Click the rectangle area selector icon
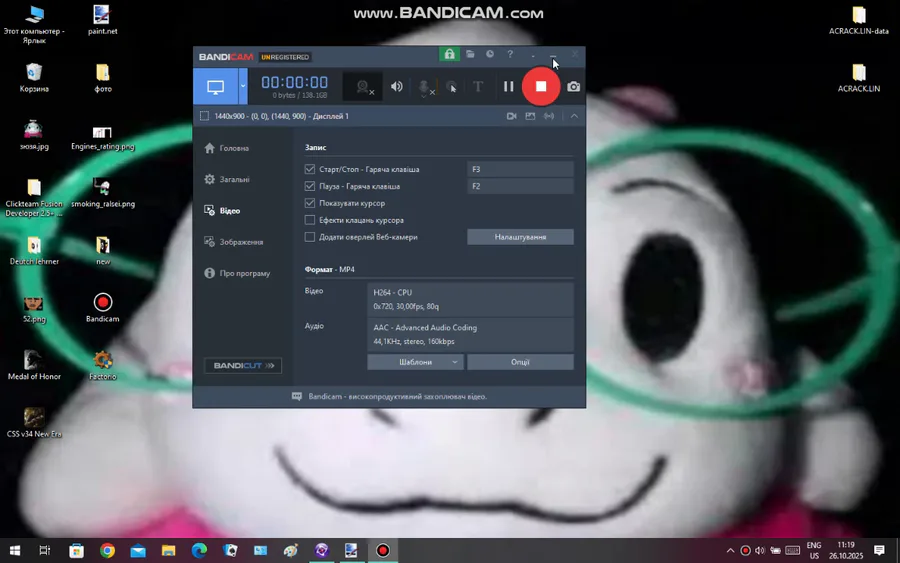Screen dimensions: 900x563 pos(204,116)
